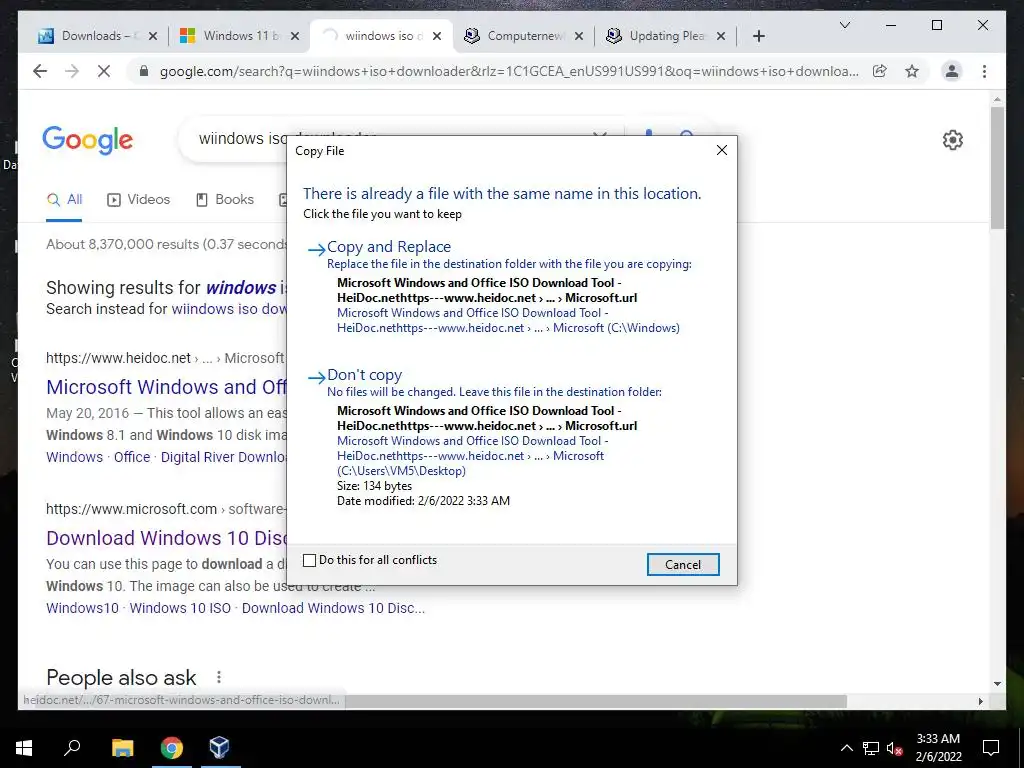Click Cancel in Copy File dialog
Image resolution: width=1024 pixels, height=768 pixels.
tap(683, 565)
